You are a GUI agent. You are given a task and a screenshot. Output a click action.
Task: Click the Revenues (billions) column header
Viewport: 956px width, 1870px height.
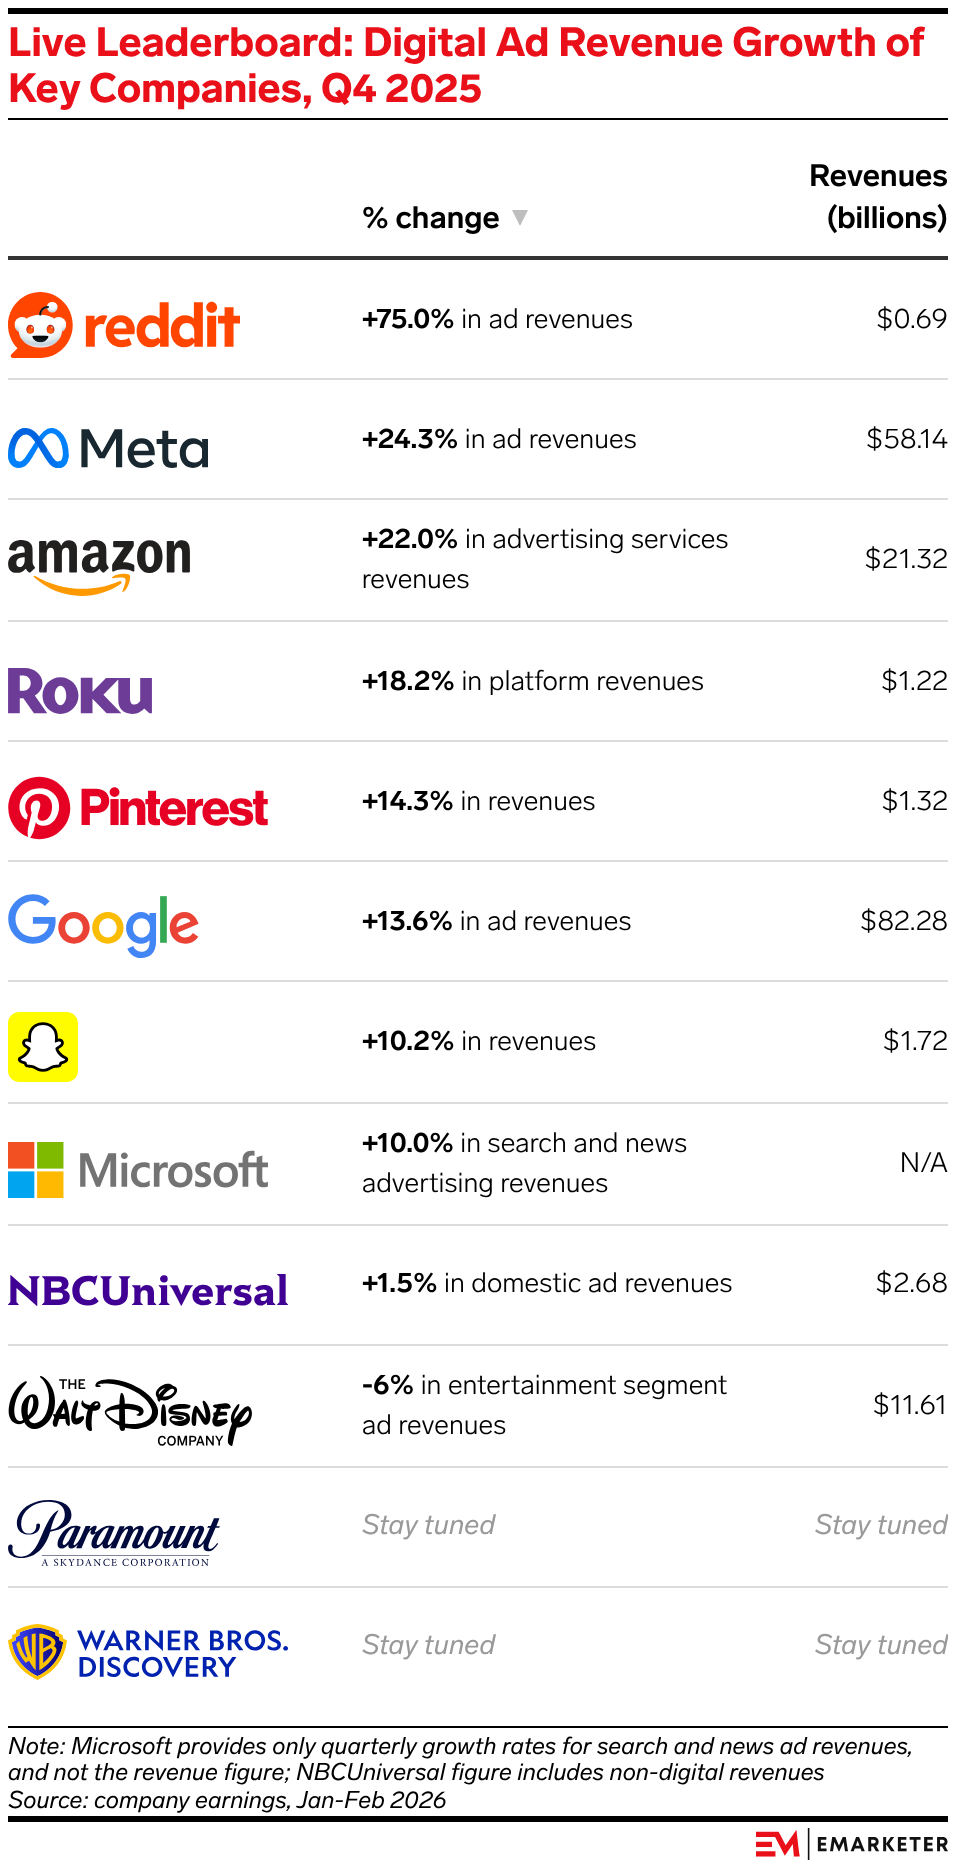tap(878, 197)
